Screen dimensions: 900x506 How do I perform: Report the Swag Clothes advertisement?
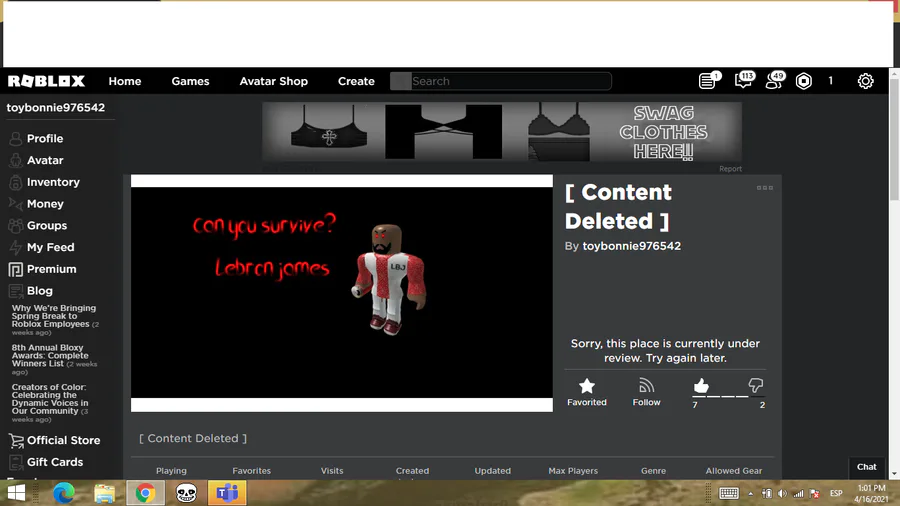coord(730,169)
